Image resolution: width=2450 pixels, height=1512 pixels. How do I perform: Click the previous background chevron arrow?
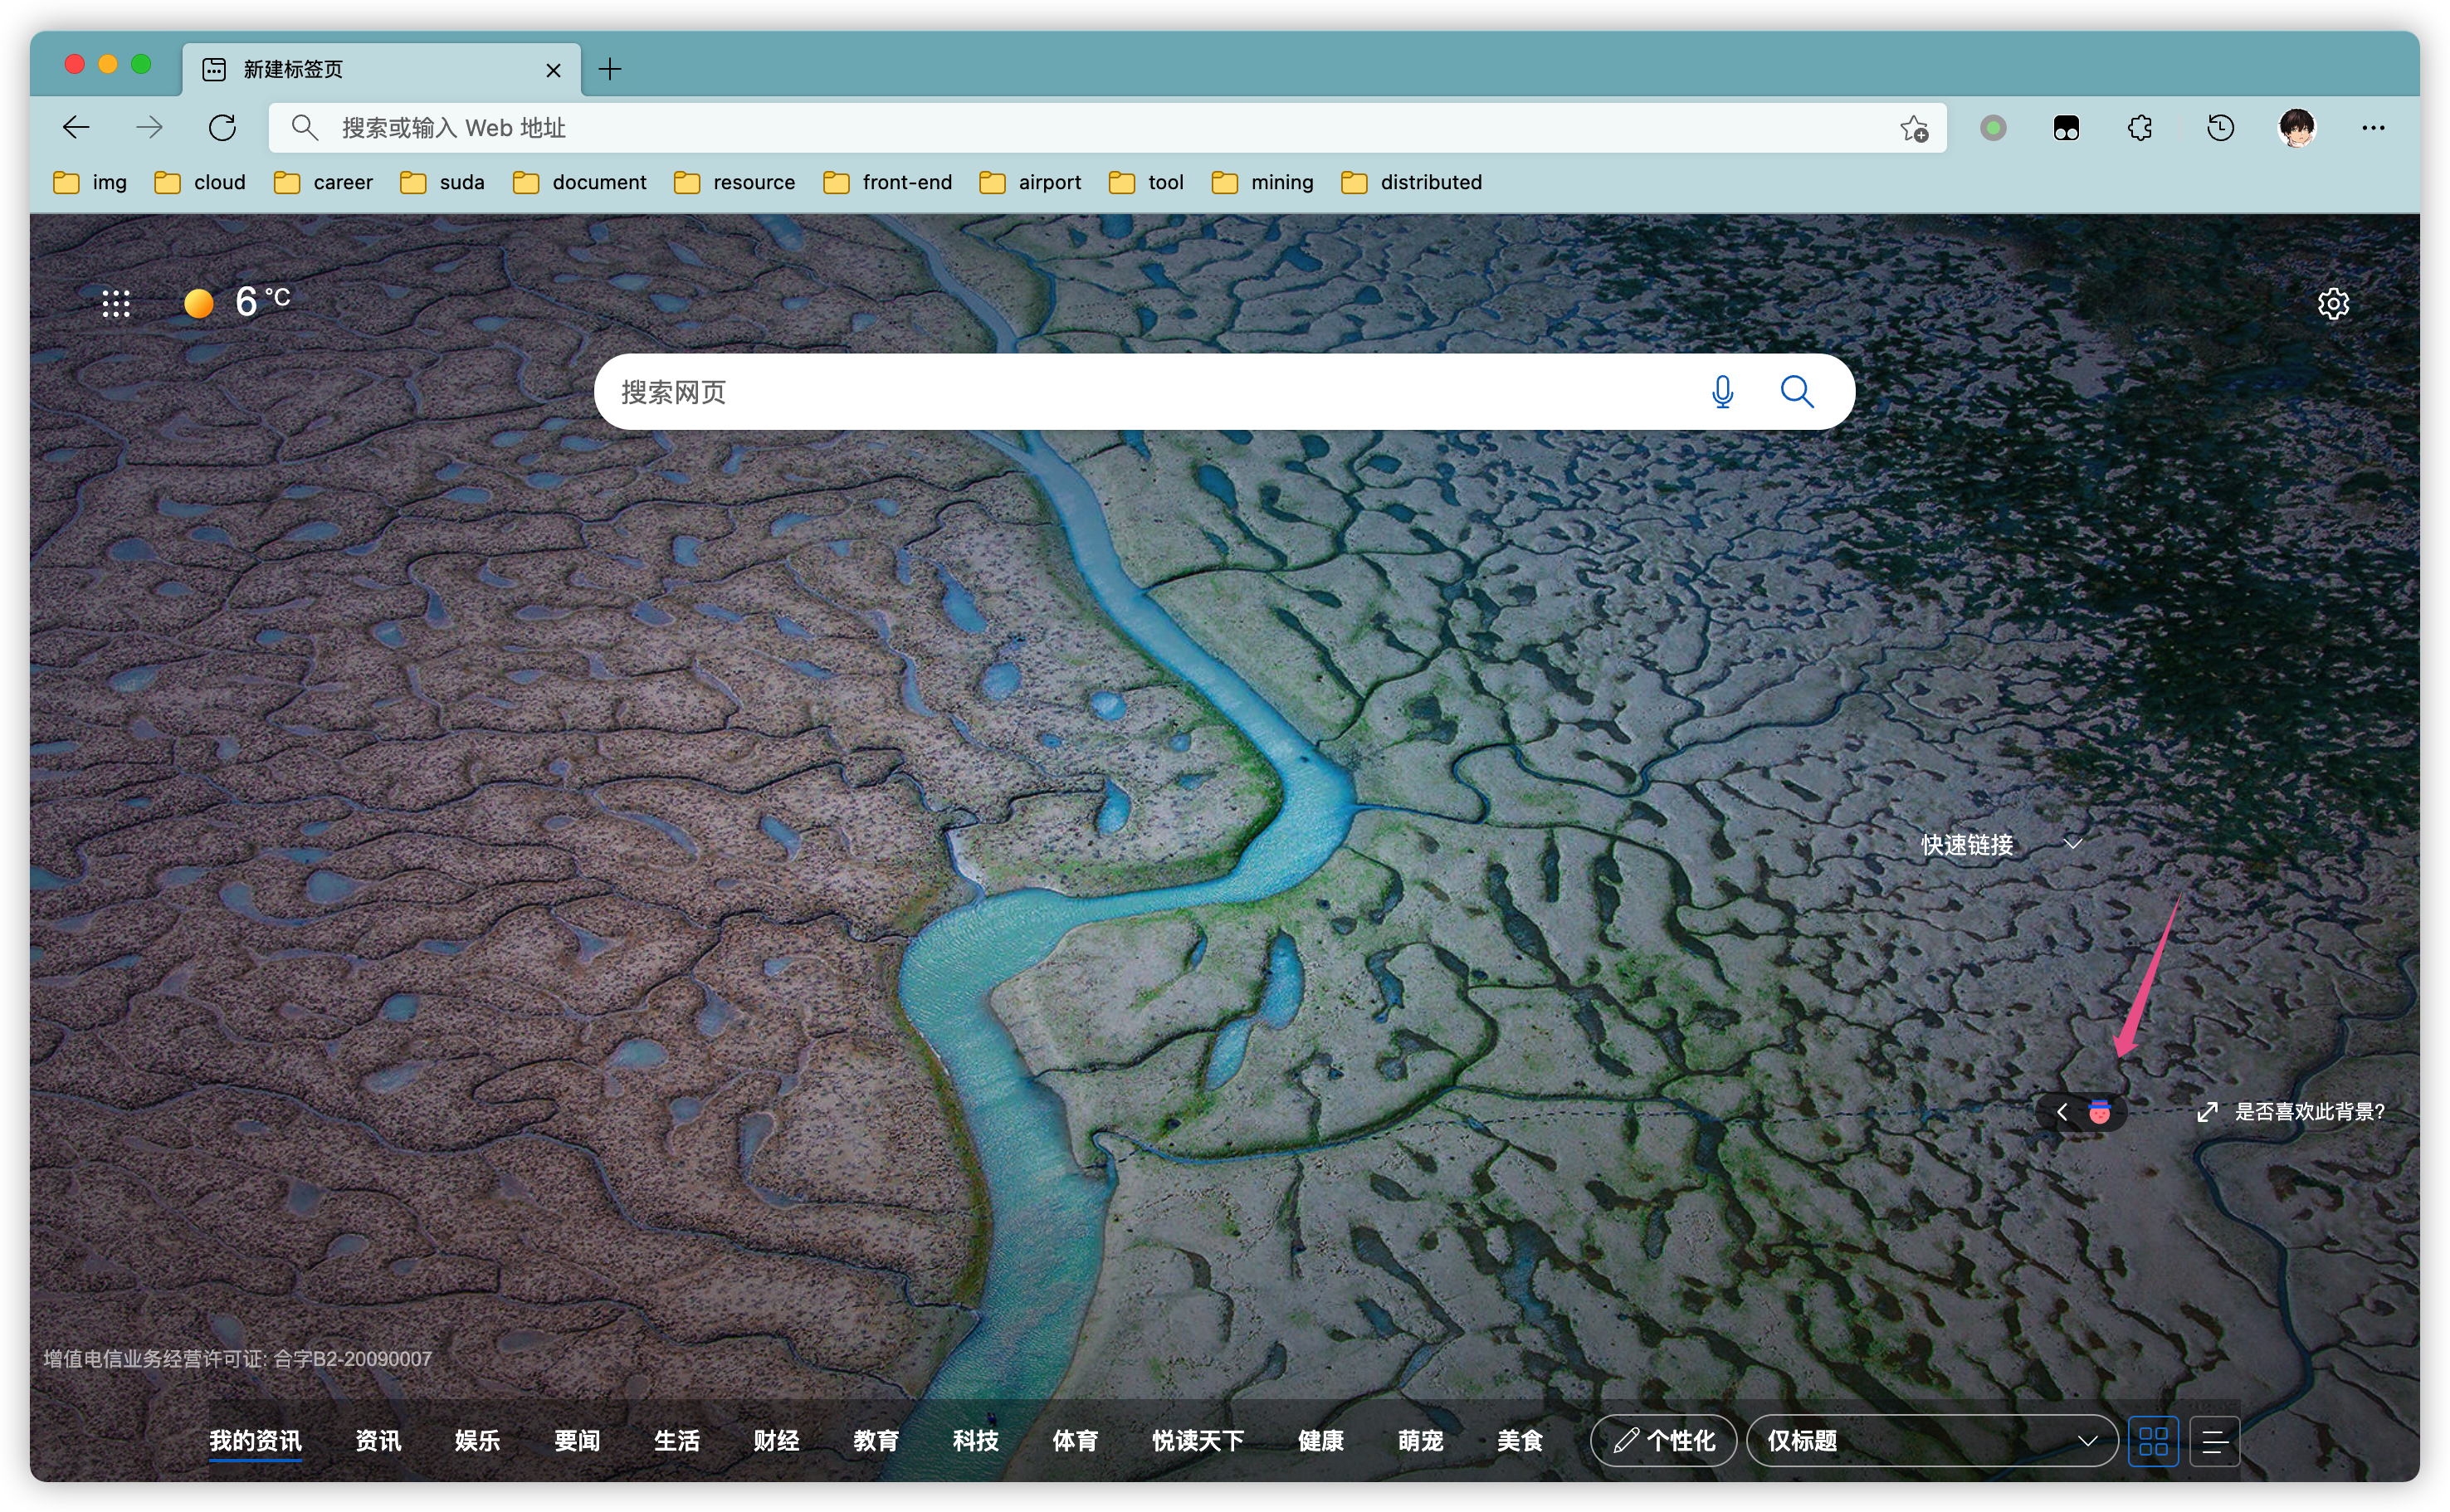click(x=2061, y=1112)
